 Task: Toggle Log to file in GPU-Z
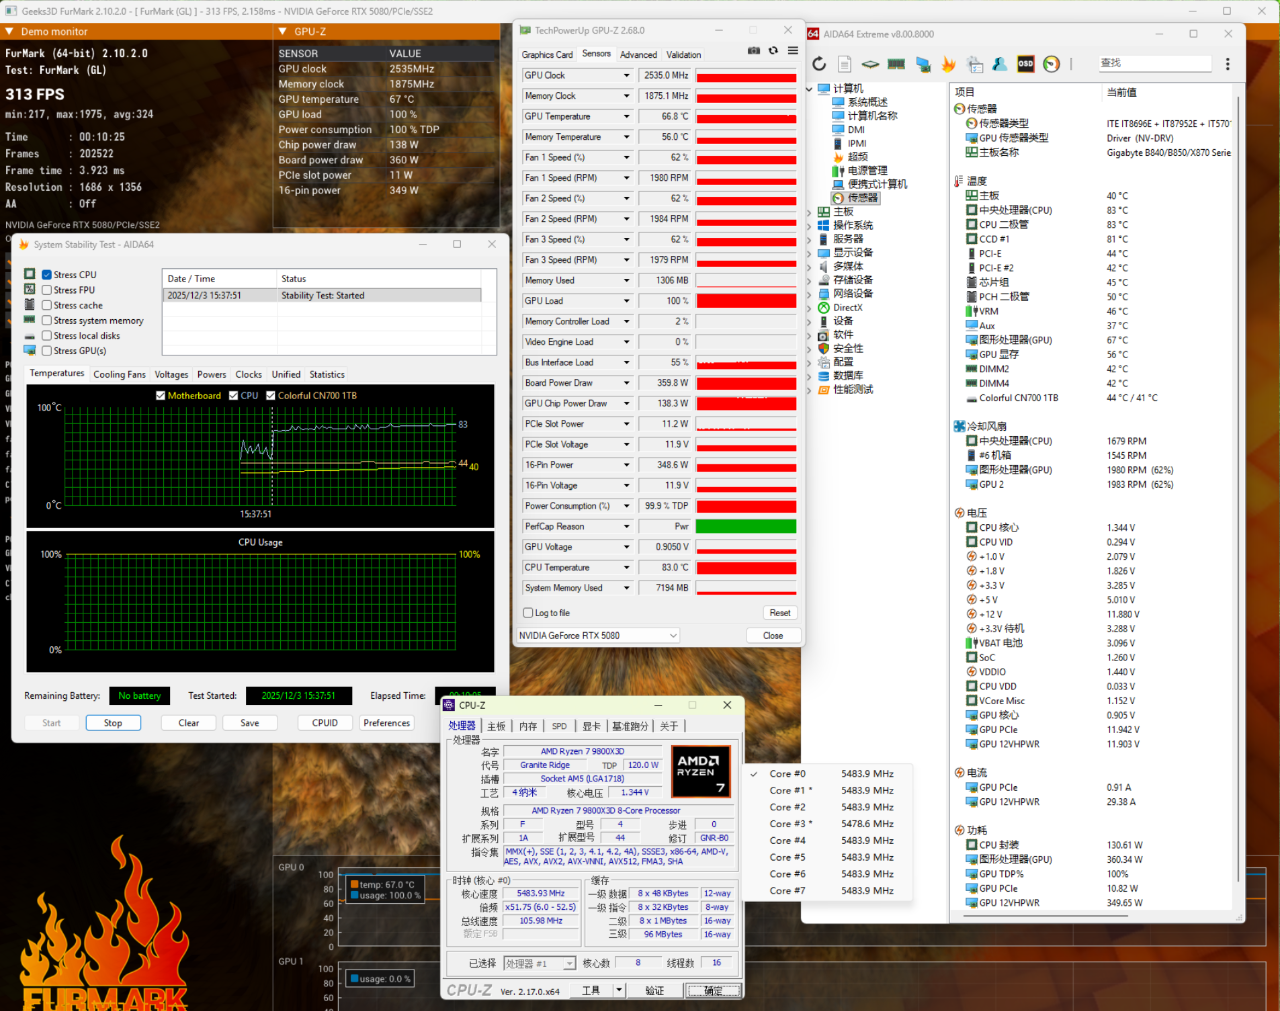tap(528, 613)
